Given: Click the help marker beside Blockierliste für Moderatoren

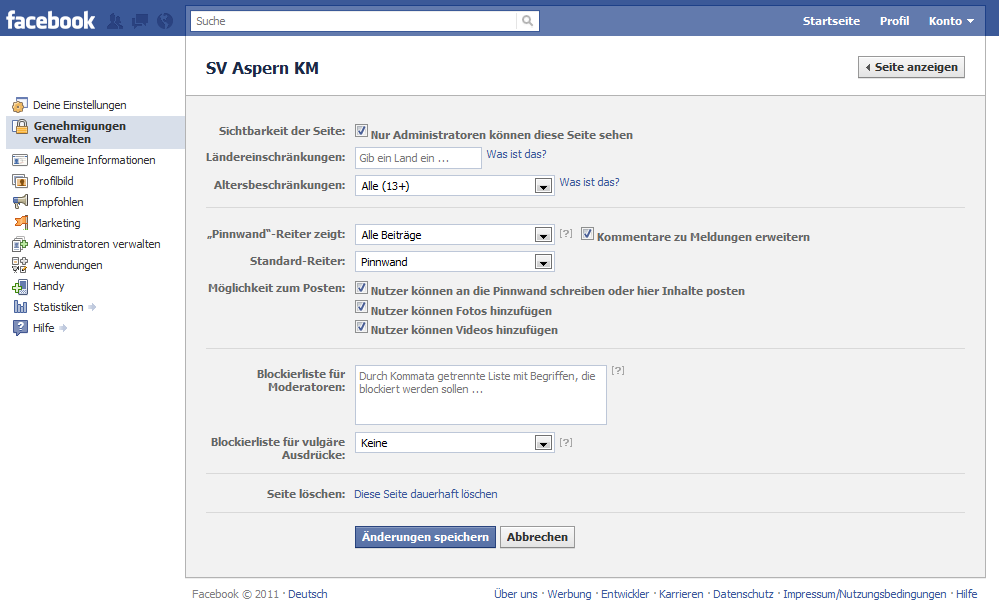Looking at the screenshot, I should tap(618, 370).
